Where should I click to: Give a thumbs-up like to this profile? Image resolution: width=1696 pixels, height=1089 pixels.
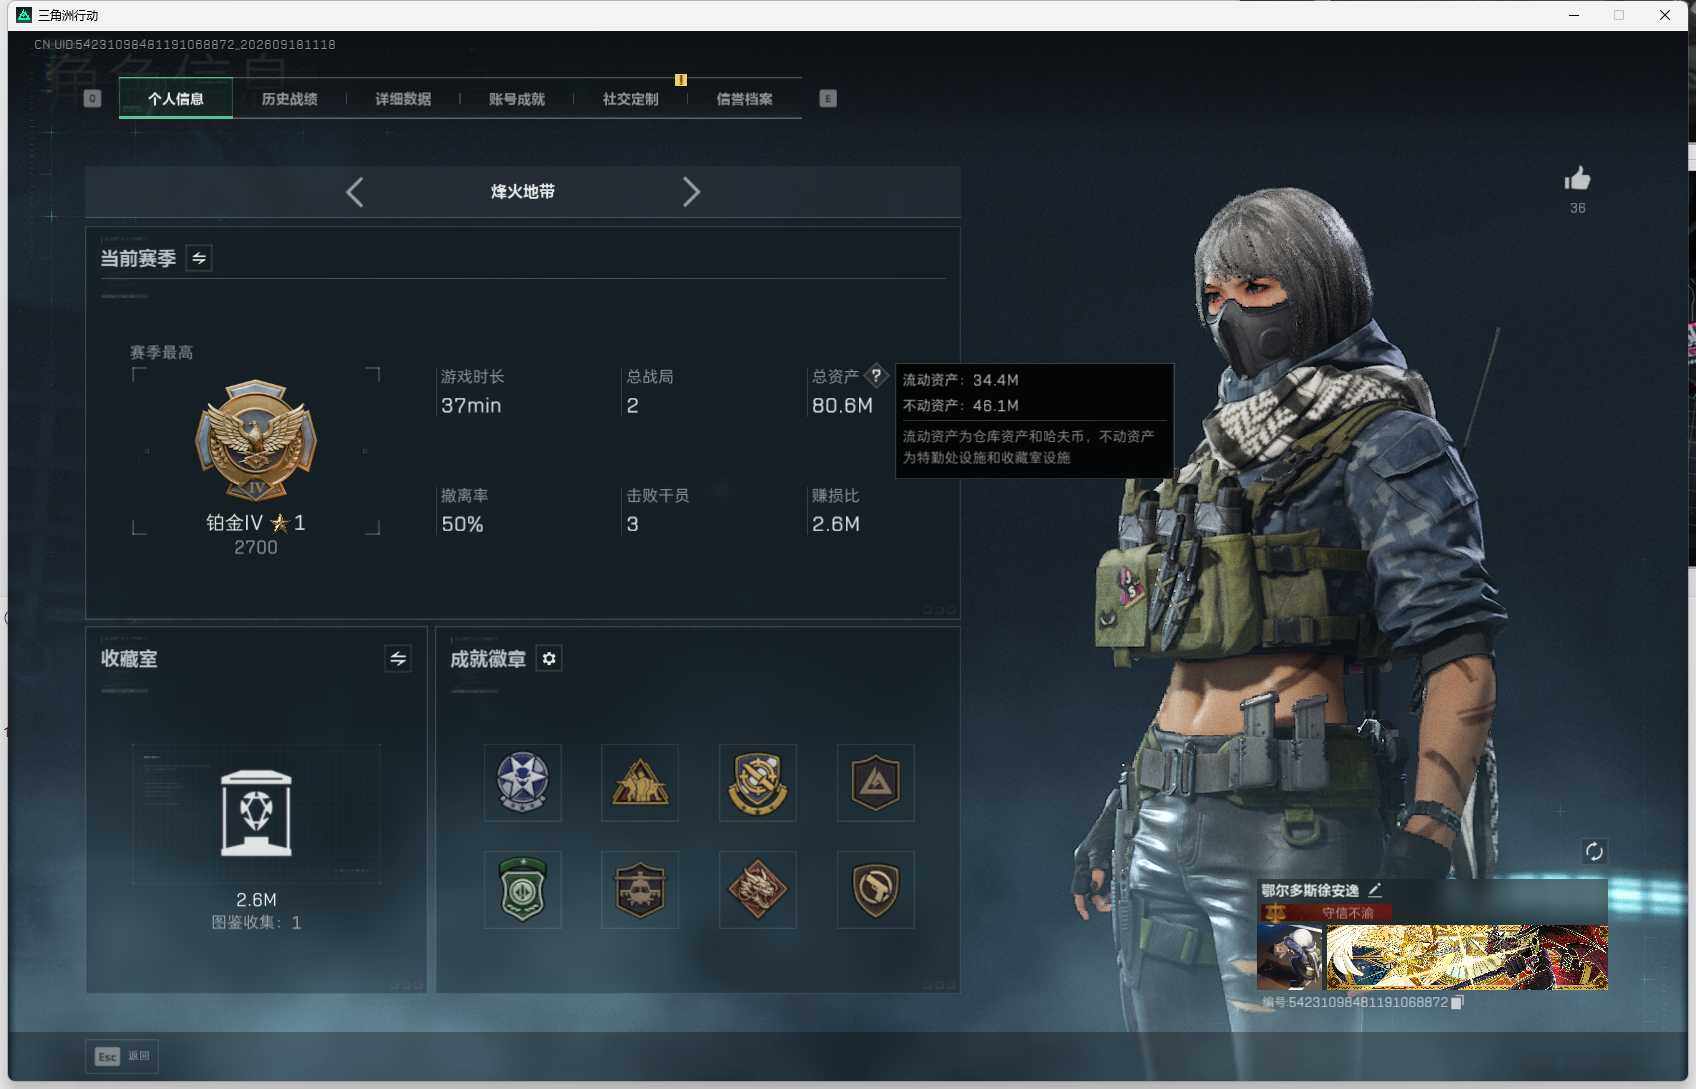coord(1577,179)
